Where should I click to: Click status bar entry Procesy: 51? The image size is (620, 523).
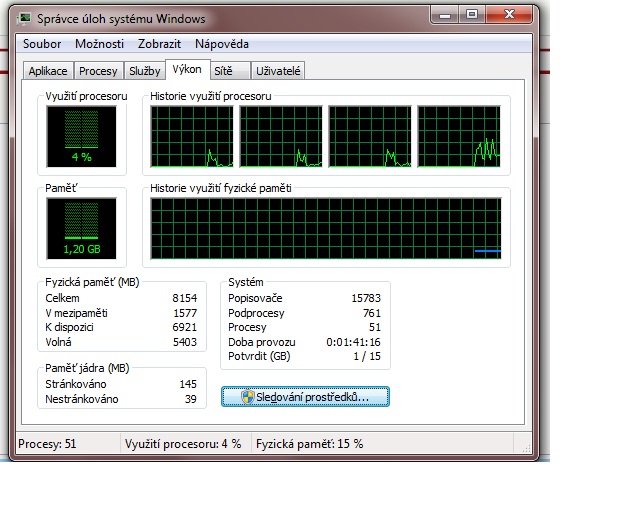(x=47, y=444)
